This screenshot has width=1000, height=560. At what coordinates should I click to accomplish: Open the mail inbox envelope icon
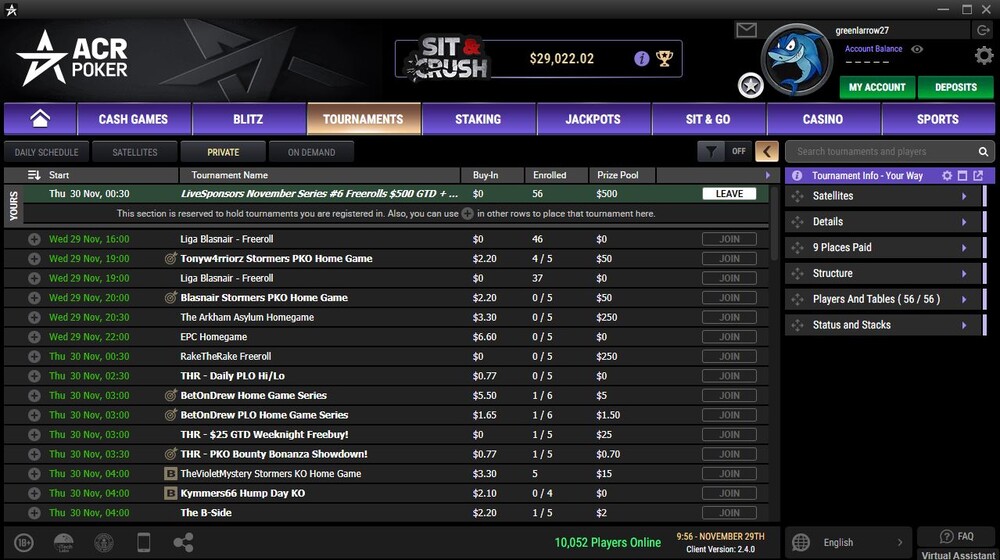pyautogui.click(x=746, y=30)
